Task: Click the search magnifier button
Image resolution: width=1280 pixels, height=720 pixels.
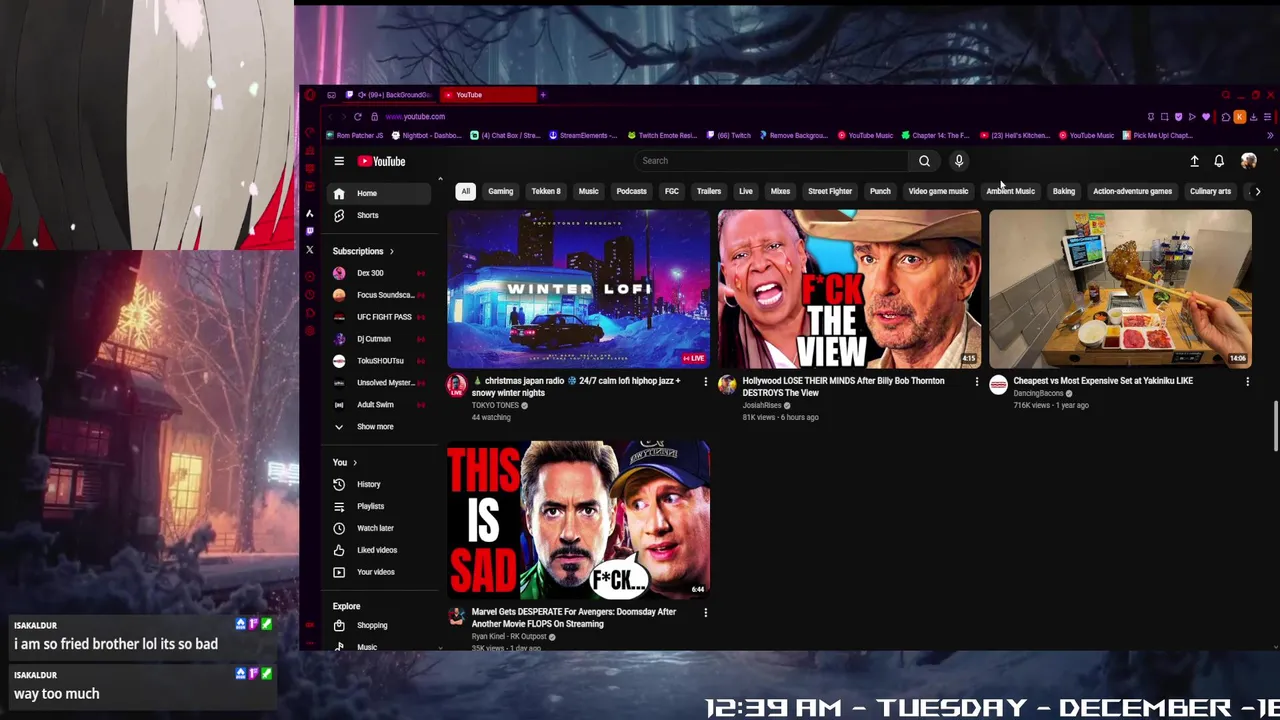Action: (x=924, y=161)
